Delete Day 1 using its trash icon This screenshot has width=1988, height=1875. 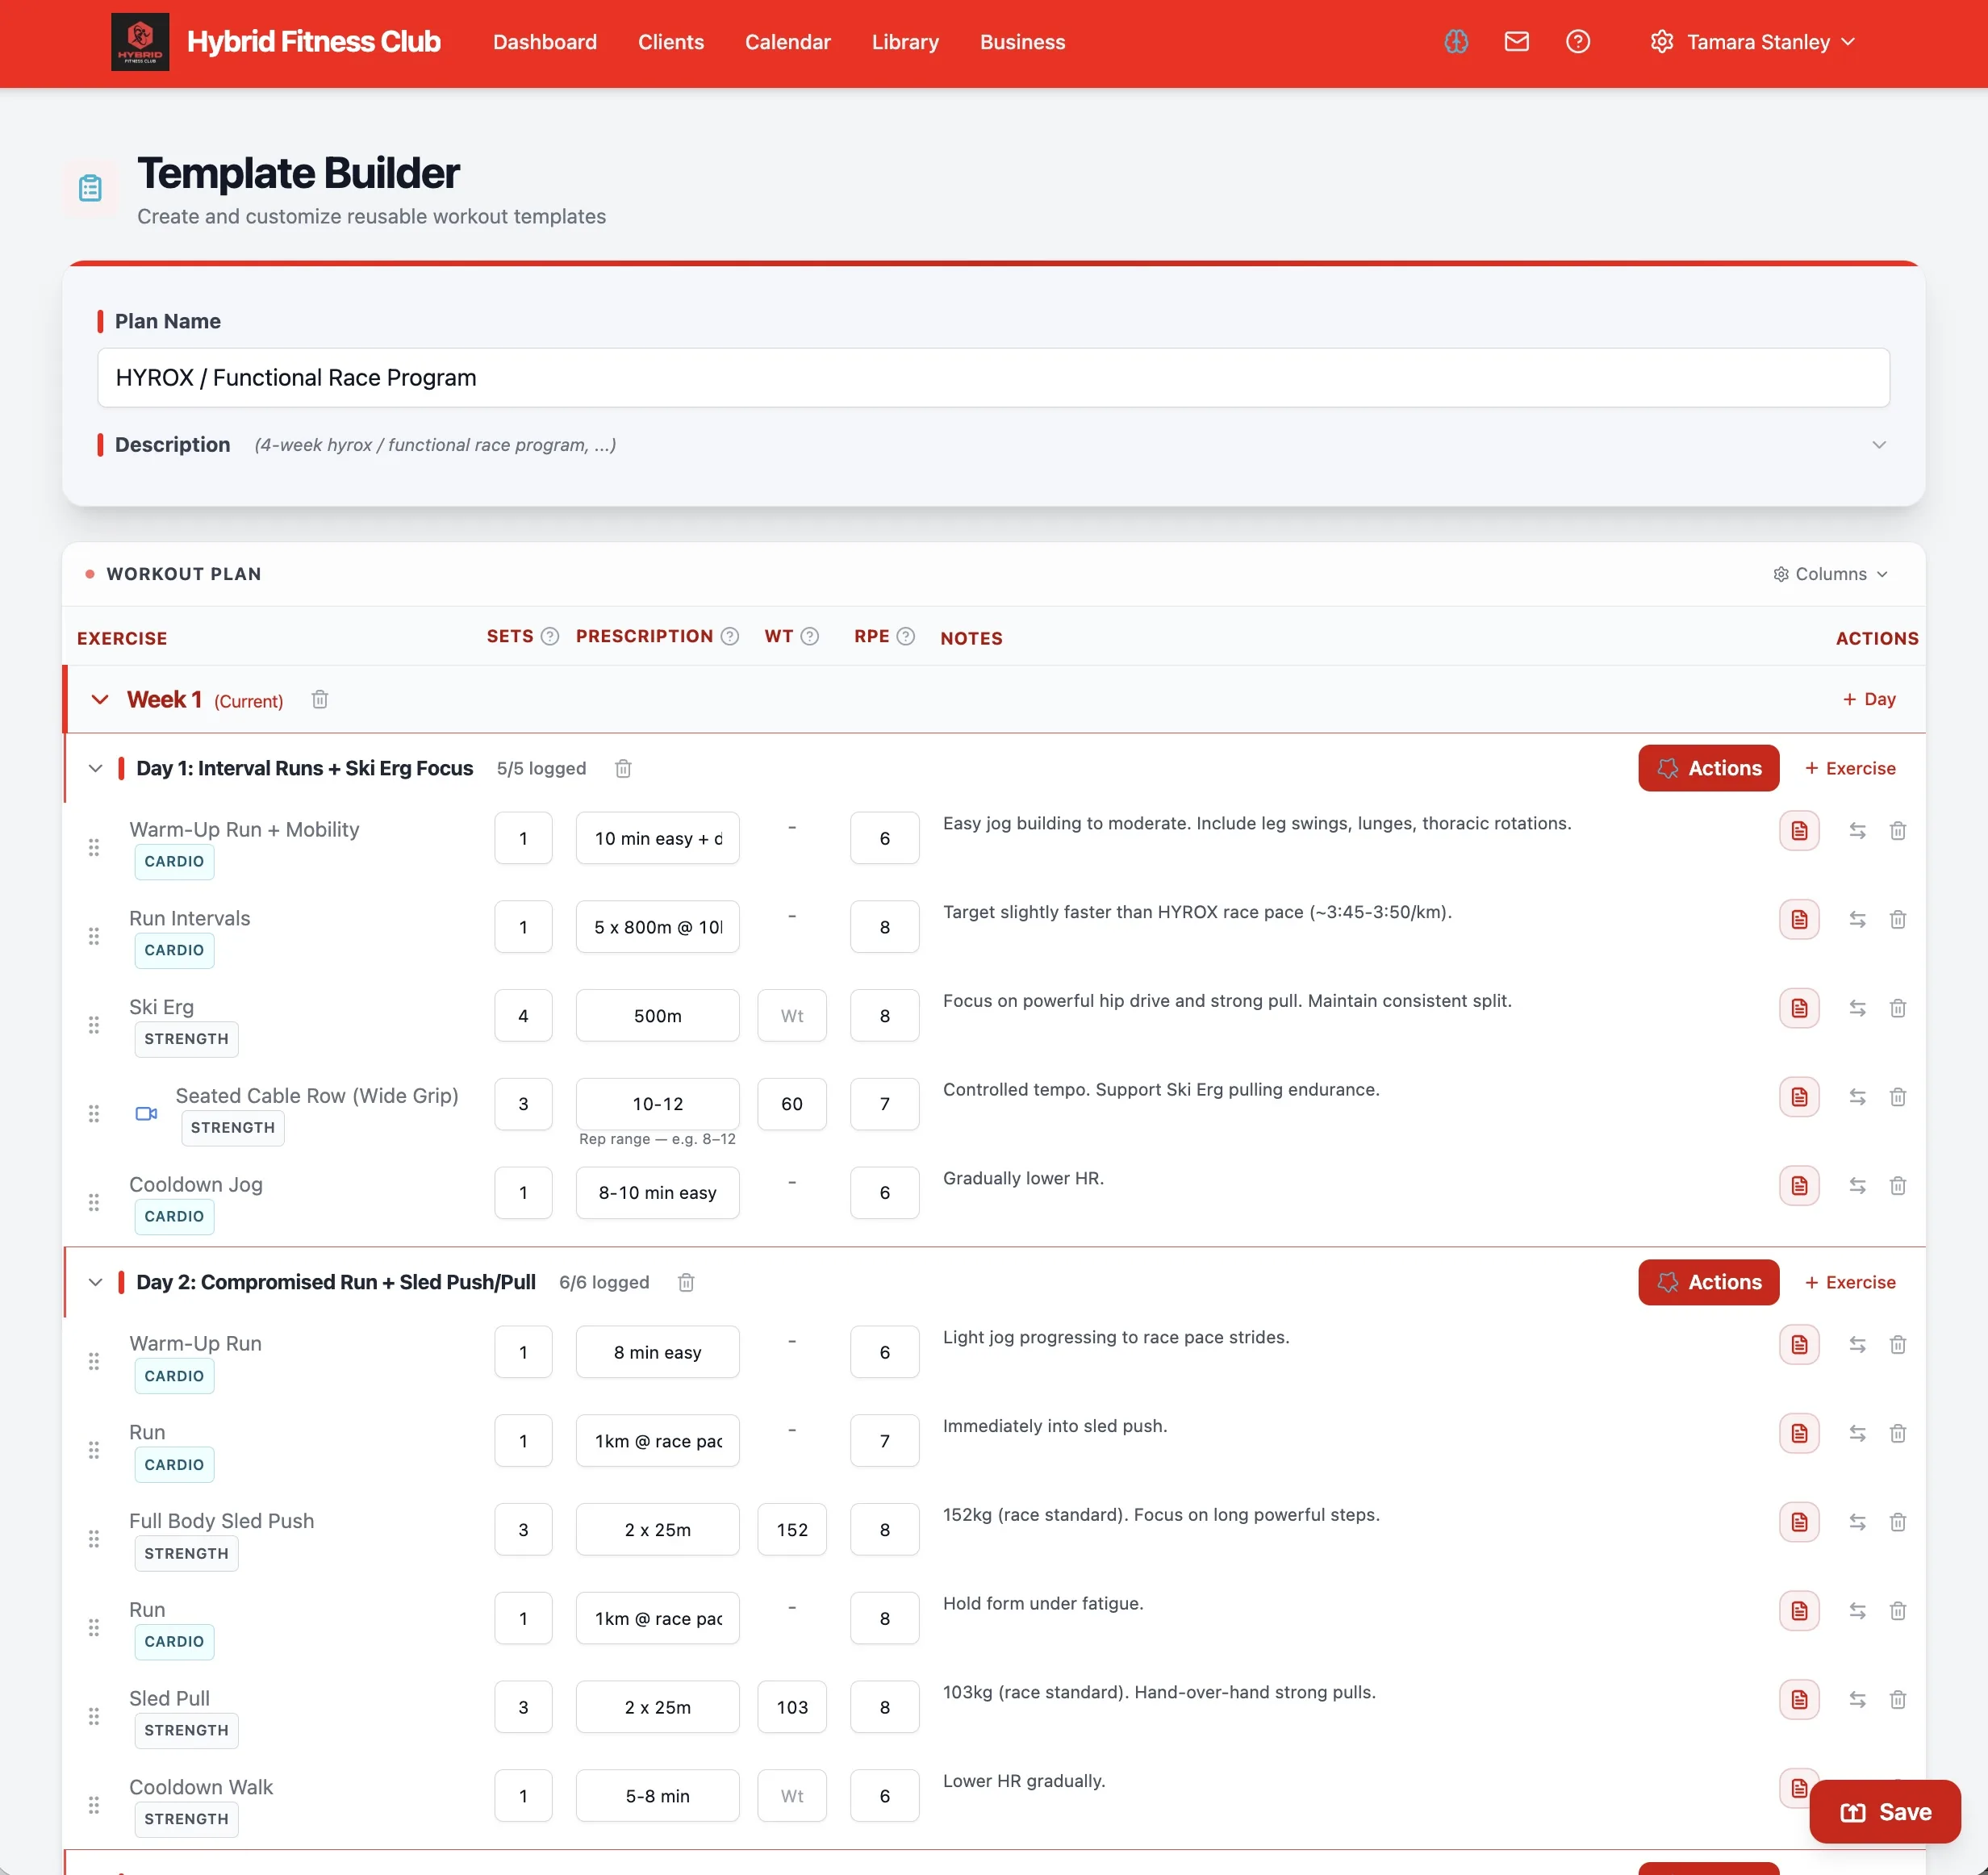(623, 768)
